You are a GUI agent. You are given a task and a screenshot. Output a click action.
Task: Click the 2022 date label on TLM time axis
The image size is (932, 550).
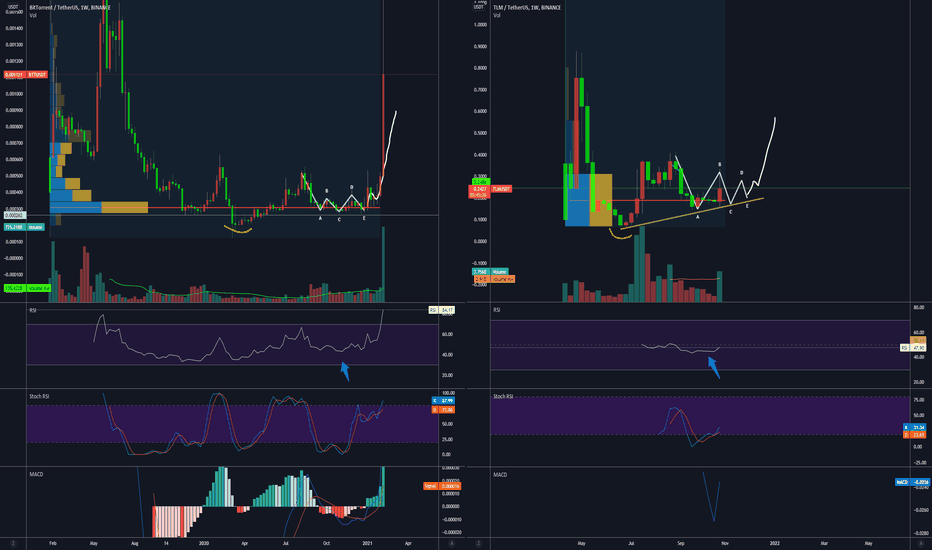pyautogui.click(x=774, y=543)
